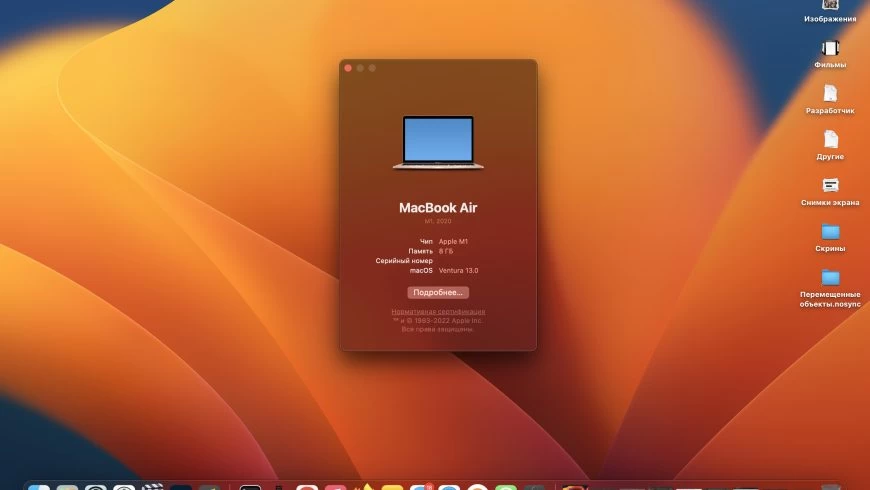This screenshot has height=490, width=870.
Task: Open the Изображения stack on the desktop
Action: (830, 7)
